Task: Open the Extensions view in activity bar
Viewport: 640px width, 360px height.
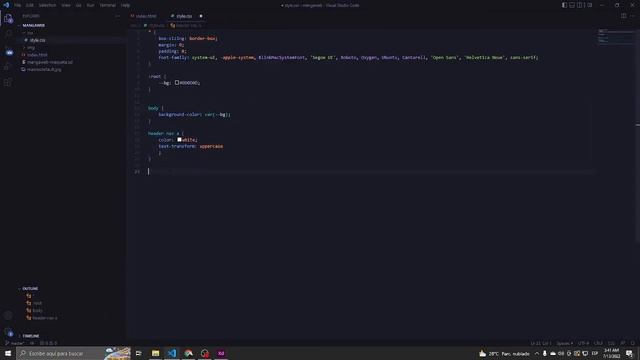Action: point(9,82)
